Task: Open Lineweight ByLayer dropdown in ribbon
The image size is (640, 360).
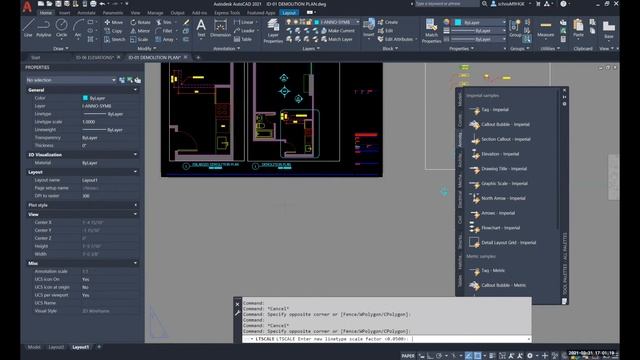Action: (478, 31)
